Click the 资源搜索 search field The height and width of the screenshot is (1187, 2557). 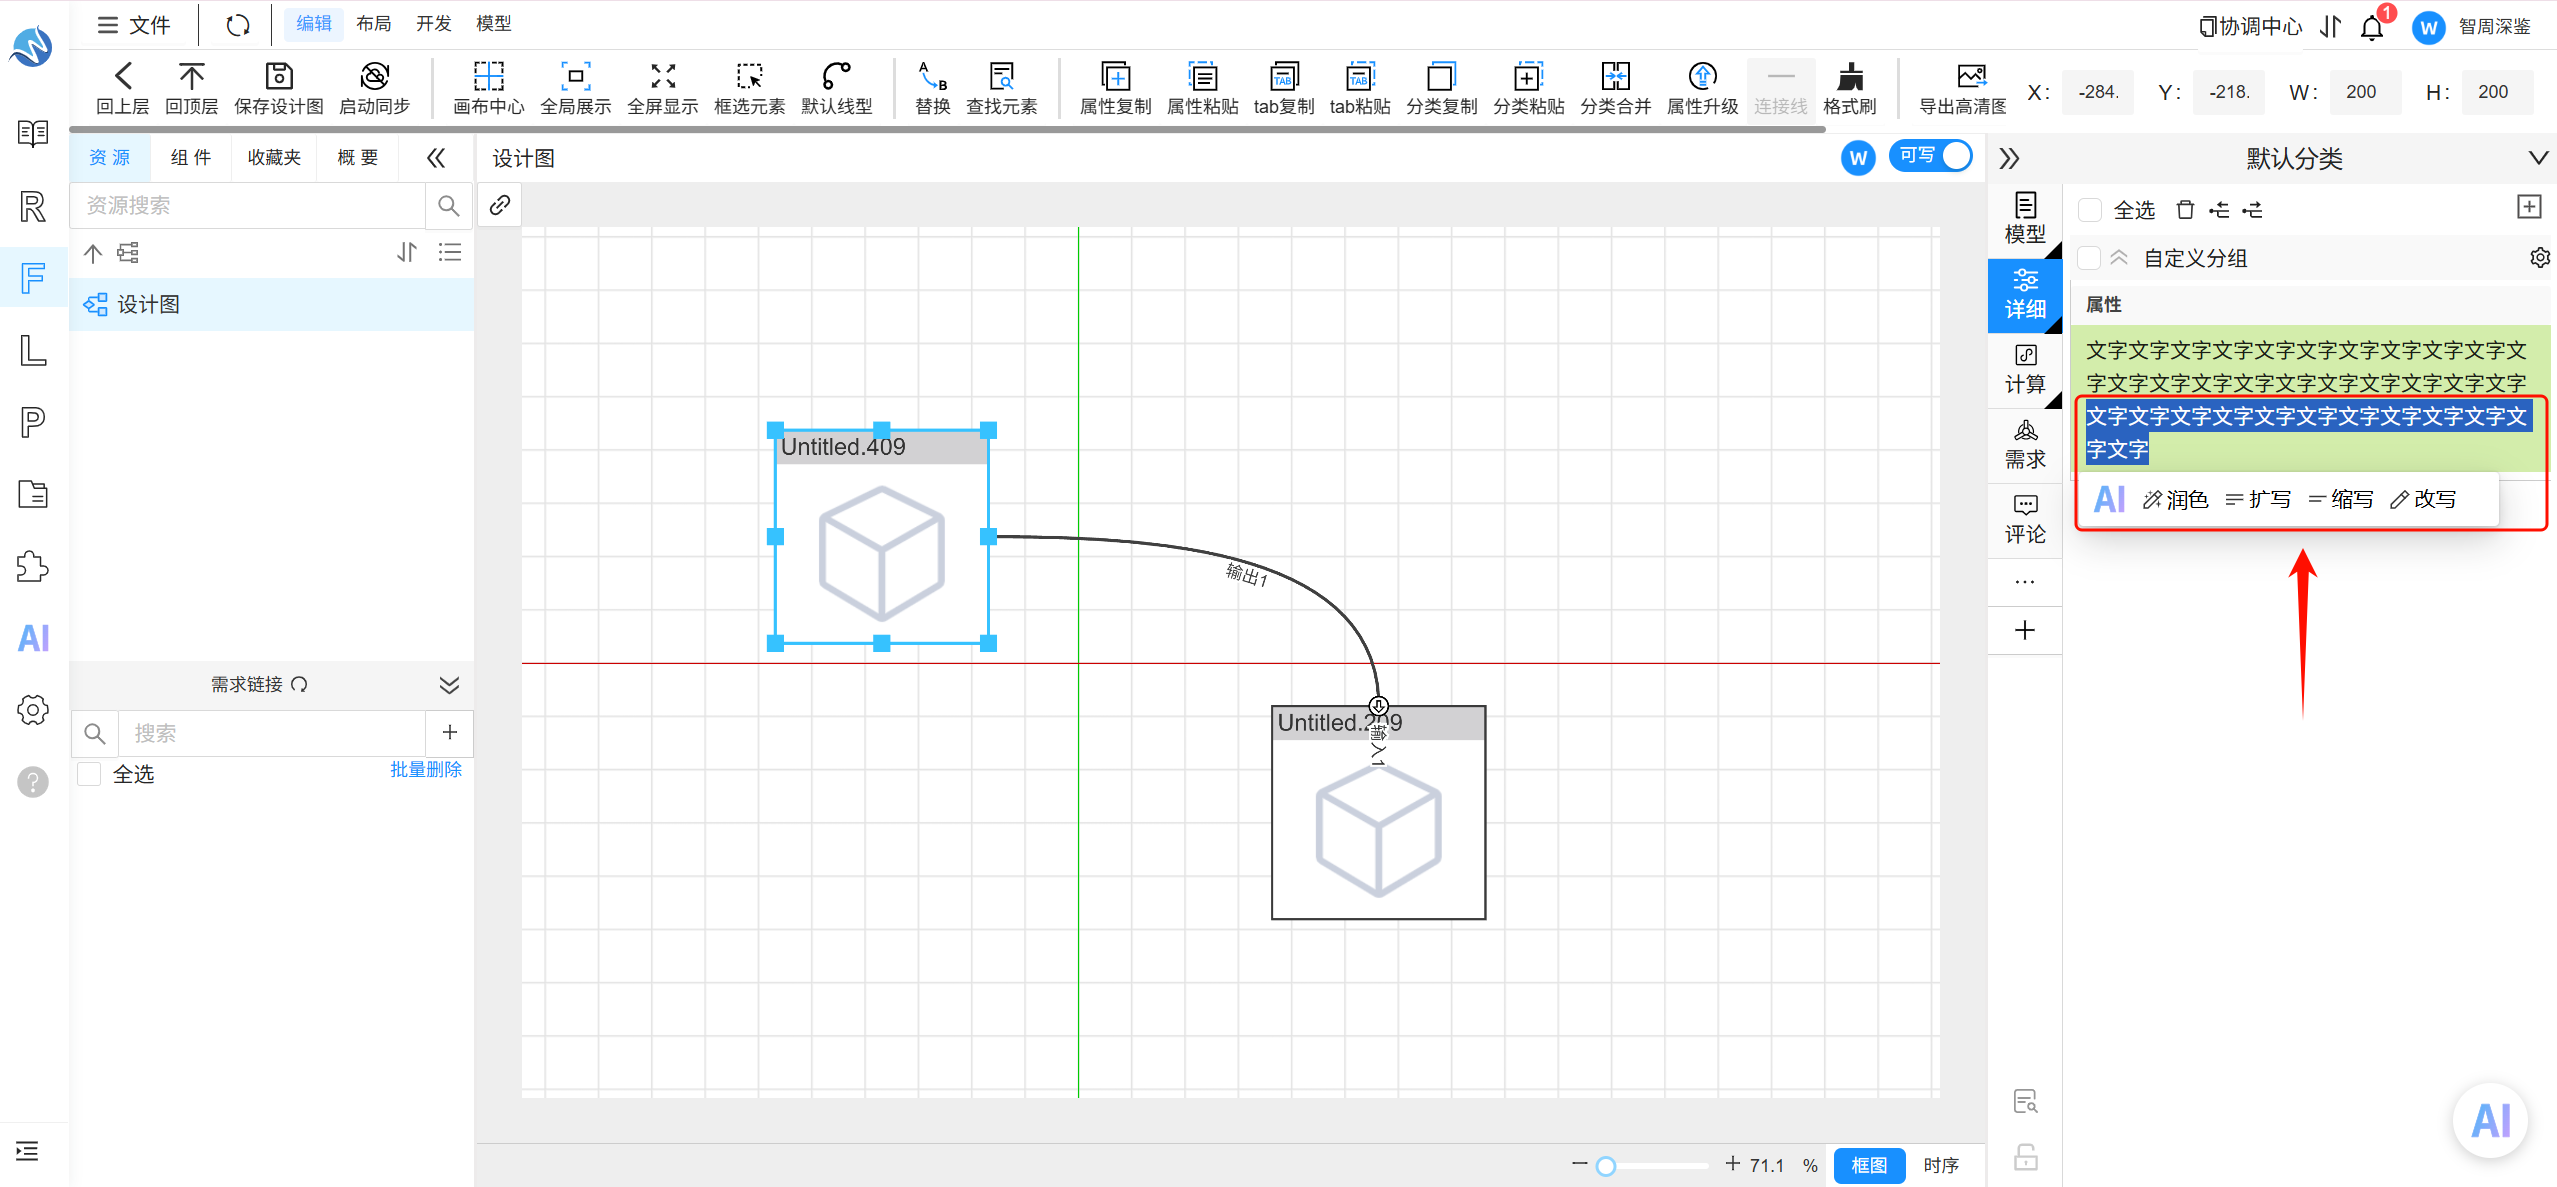[x=248, y=205]
